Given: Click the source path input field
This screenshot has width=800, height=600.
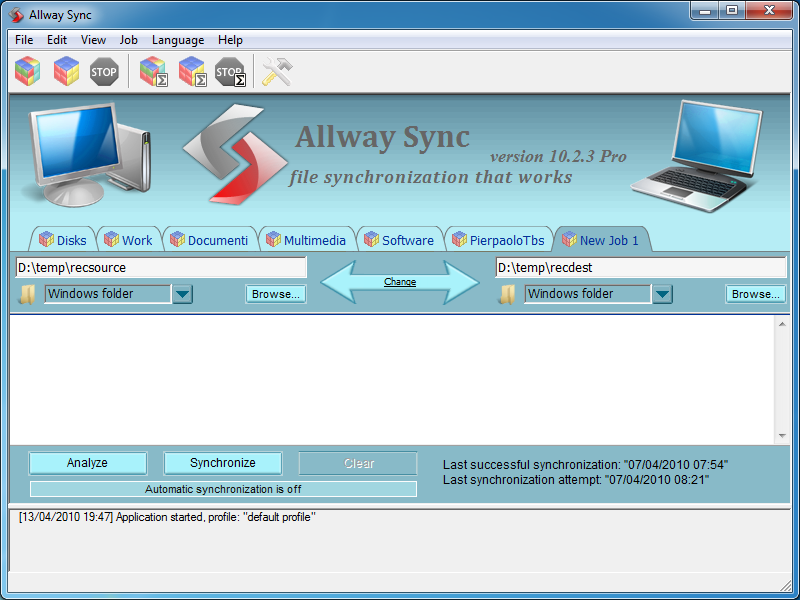Looking at the screenshot, I should tap(160, 267).
